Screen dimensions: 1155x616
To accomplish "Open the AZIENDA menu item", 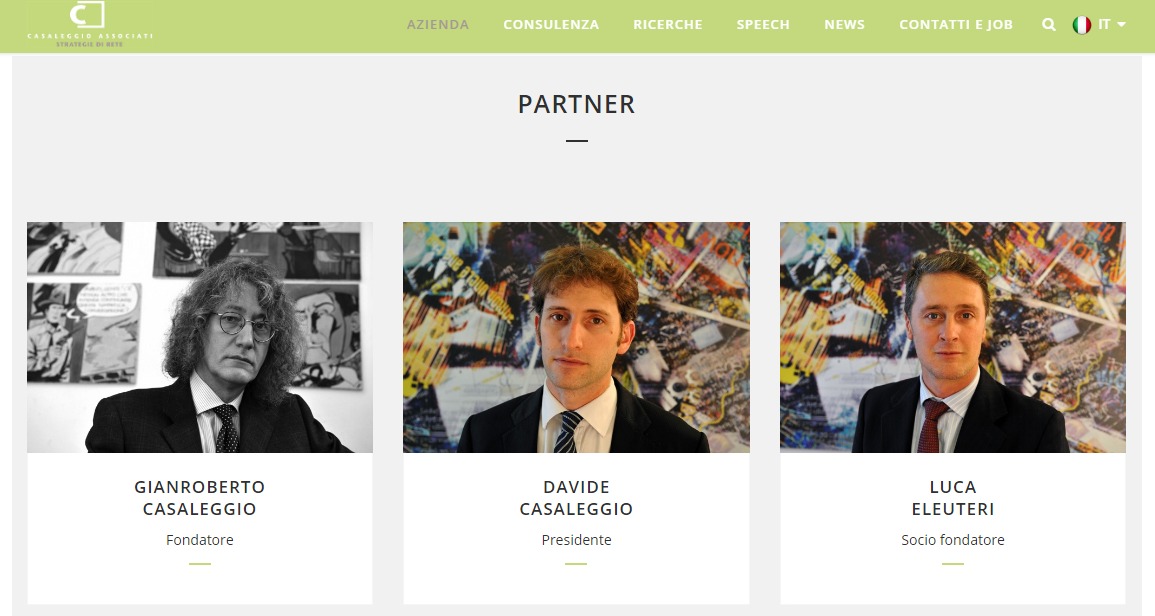I will coord(438,24).
